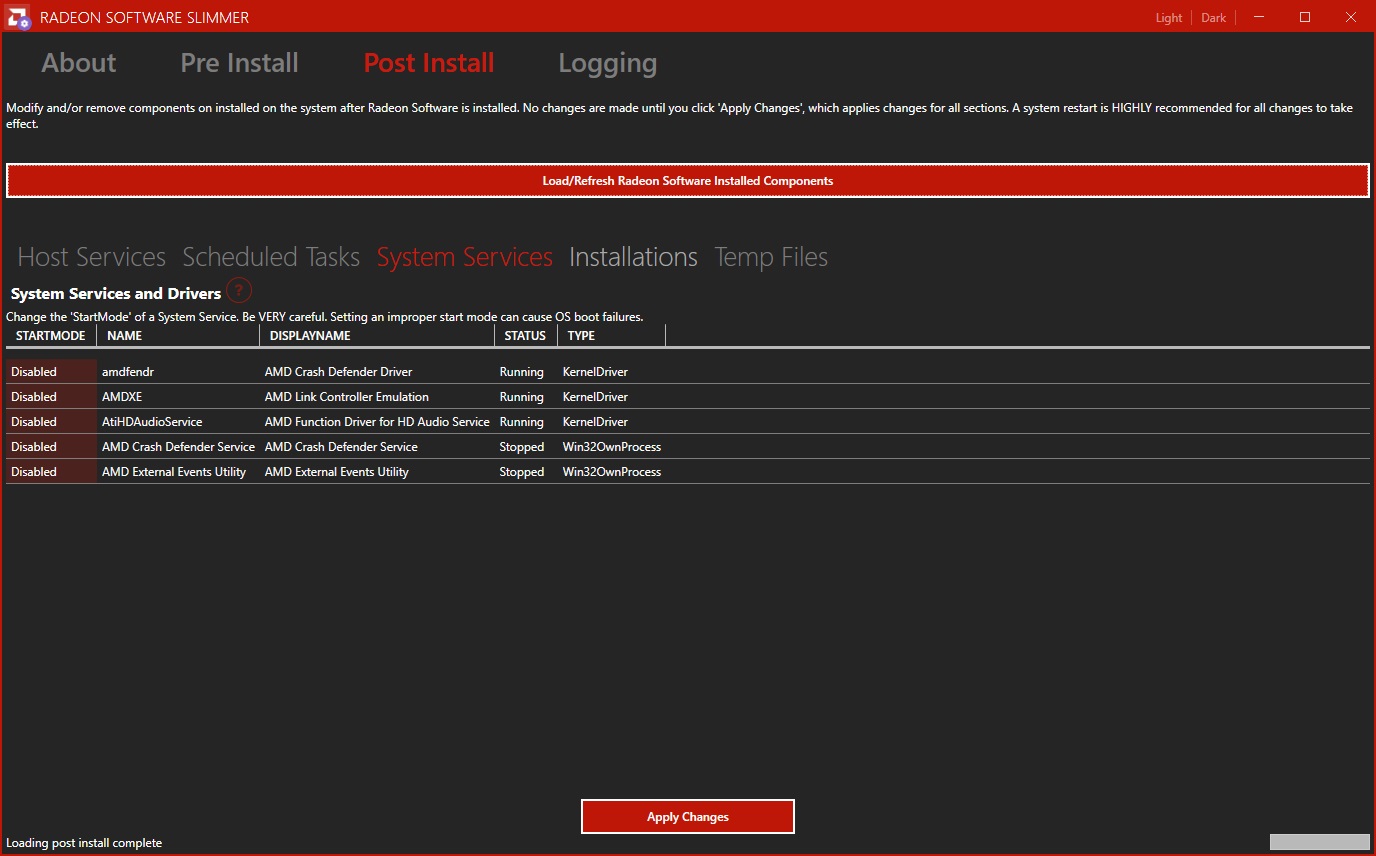The image size is (1376, 856).
Task: Open the Logging tab
Action: click(608, 64)
